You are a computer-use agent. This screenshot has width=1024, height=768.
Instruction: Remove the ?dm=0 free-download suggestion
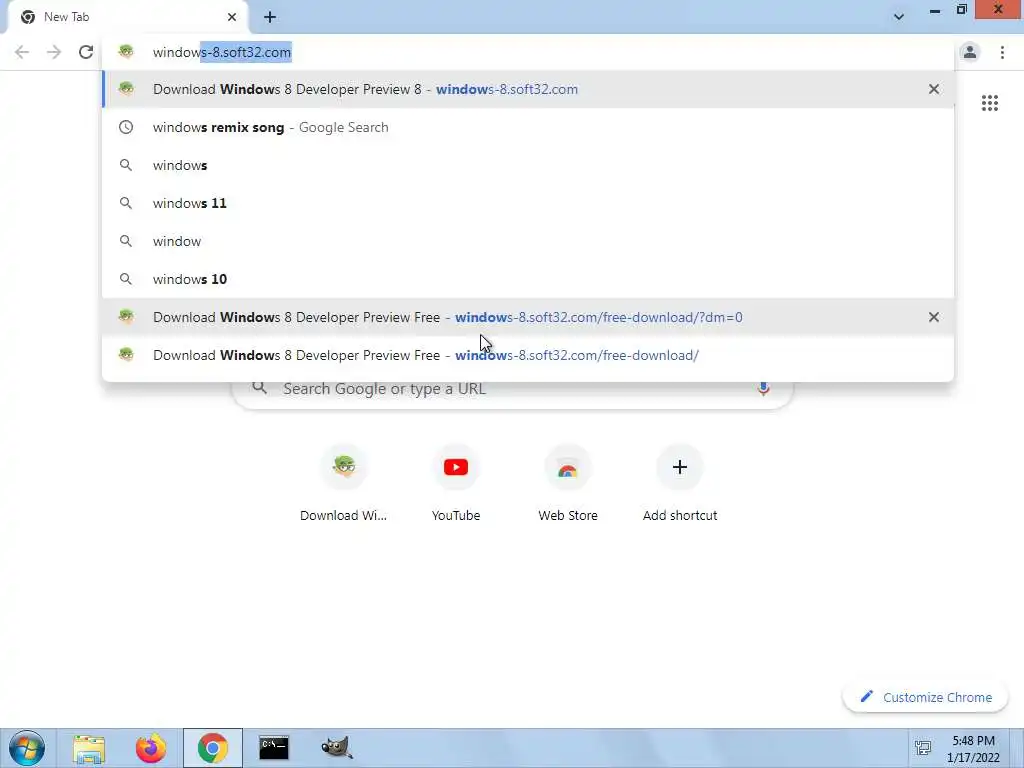(934, 317)
